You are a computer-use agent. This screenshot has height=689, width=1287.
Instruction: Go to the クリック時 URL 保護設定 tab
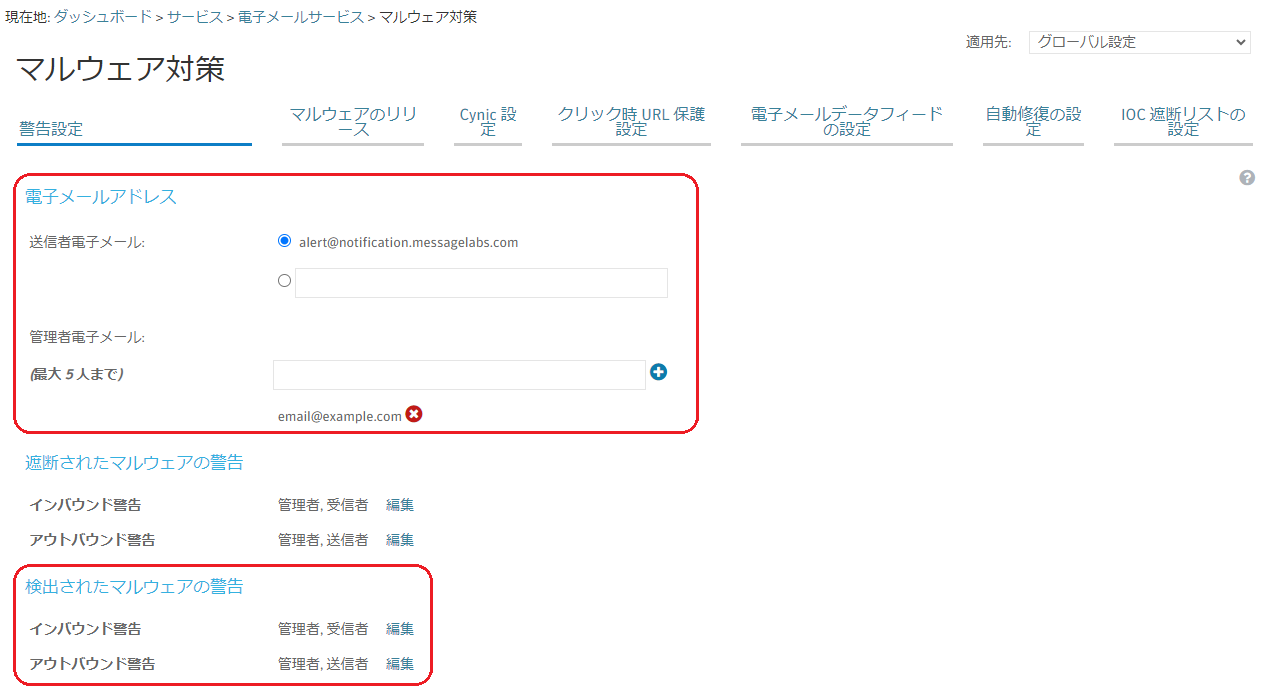point(631,122)
